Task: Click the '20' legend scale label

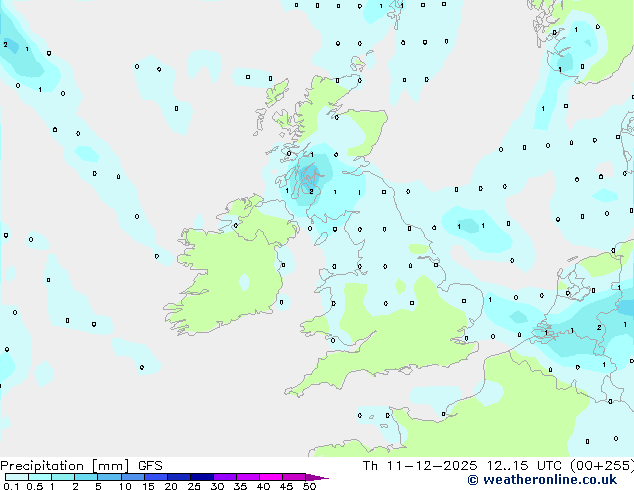Action: 171,486
